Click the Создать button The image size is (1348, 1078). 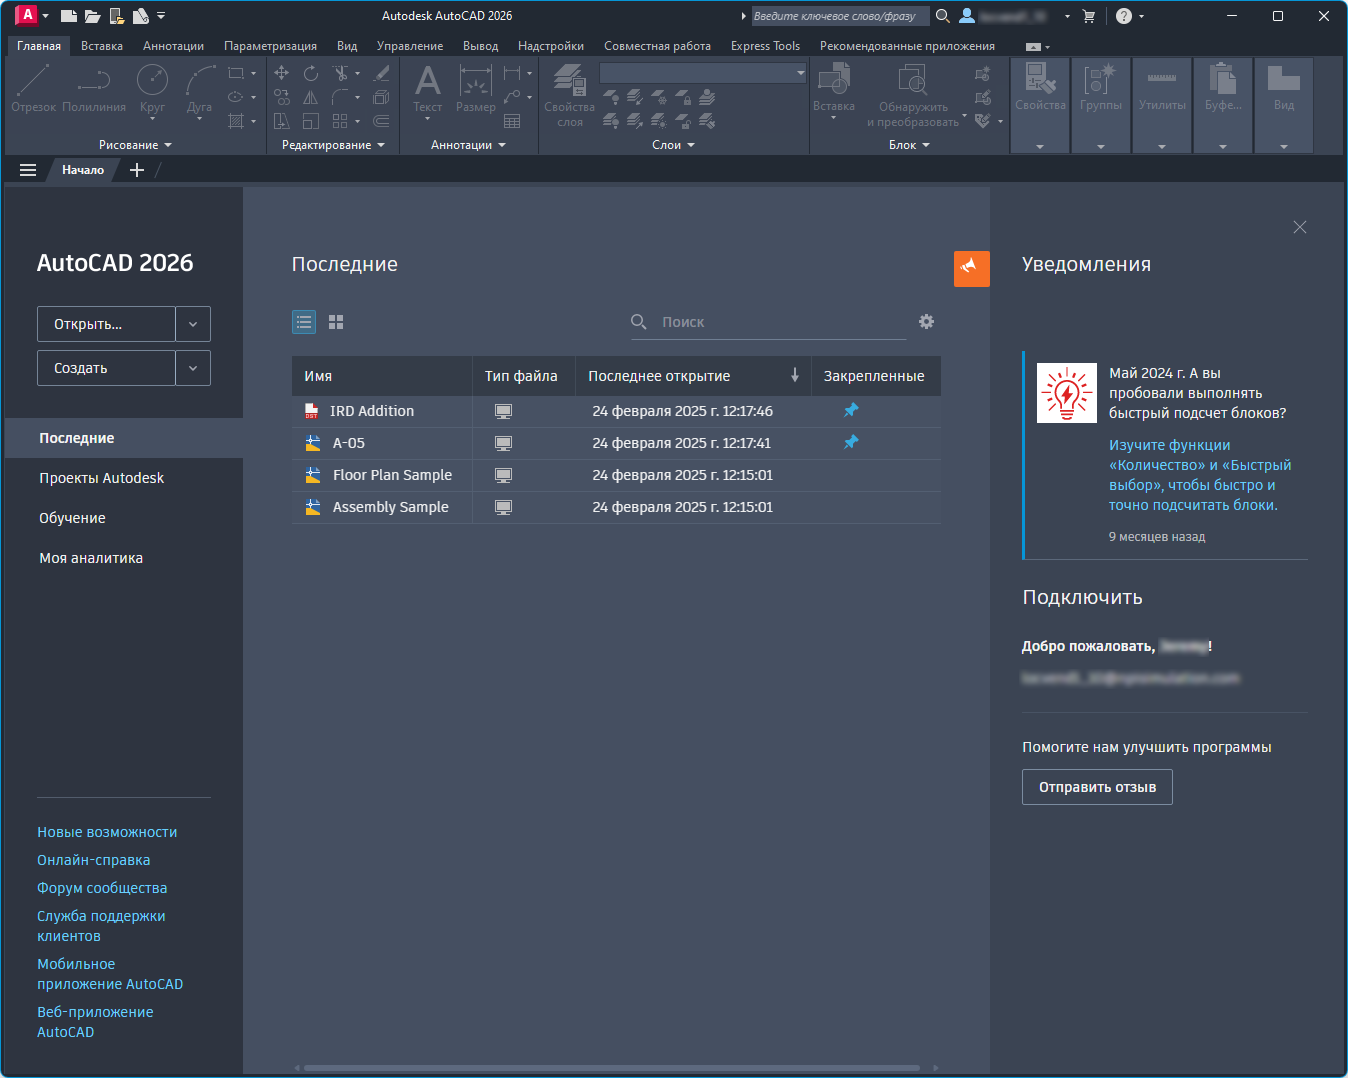coord(106,368)
